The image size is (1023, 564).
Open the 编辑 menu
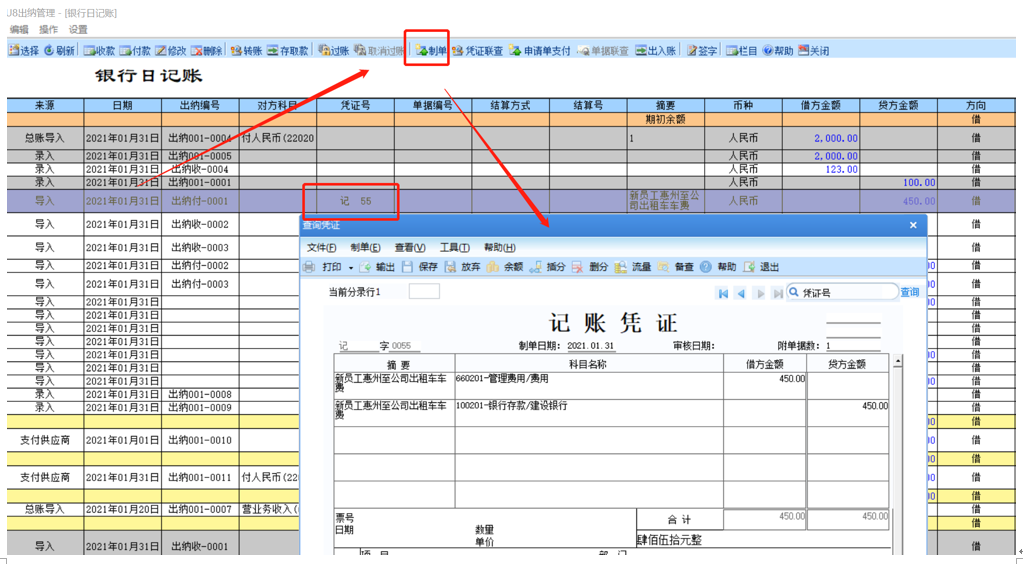click(19, 29)
